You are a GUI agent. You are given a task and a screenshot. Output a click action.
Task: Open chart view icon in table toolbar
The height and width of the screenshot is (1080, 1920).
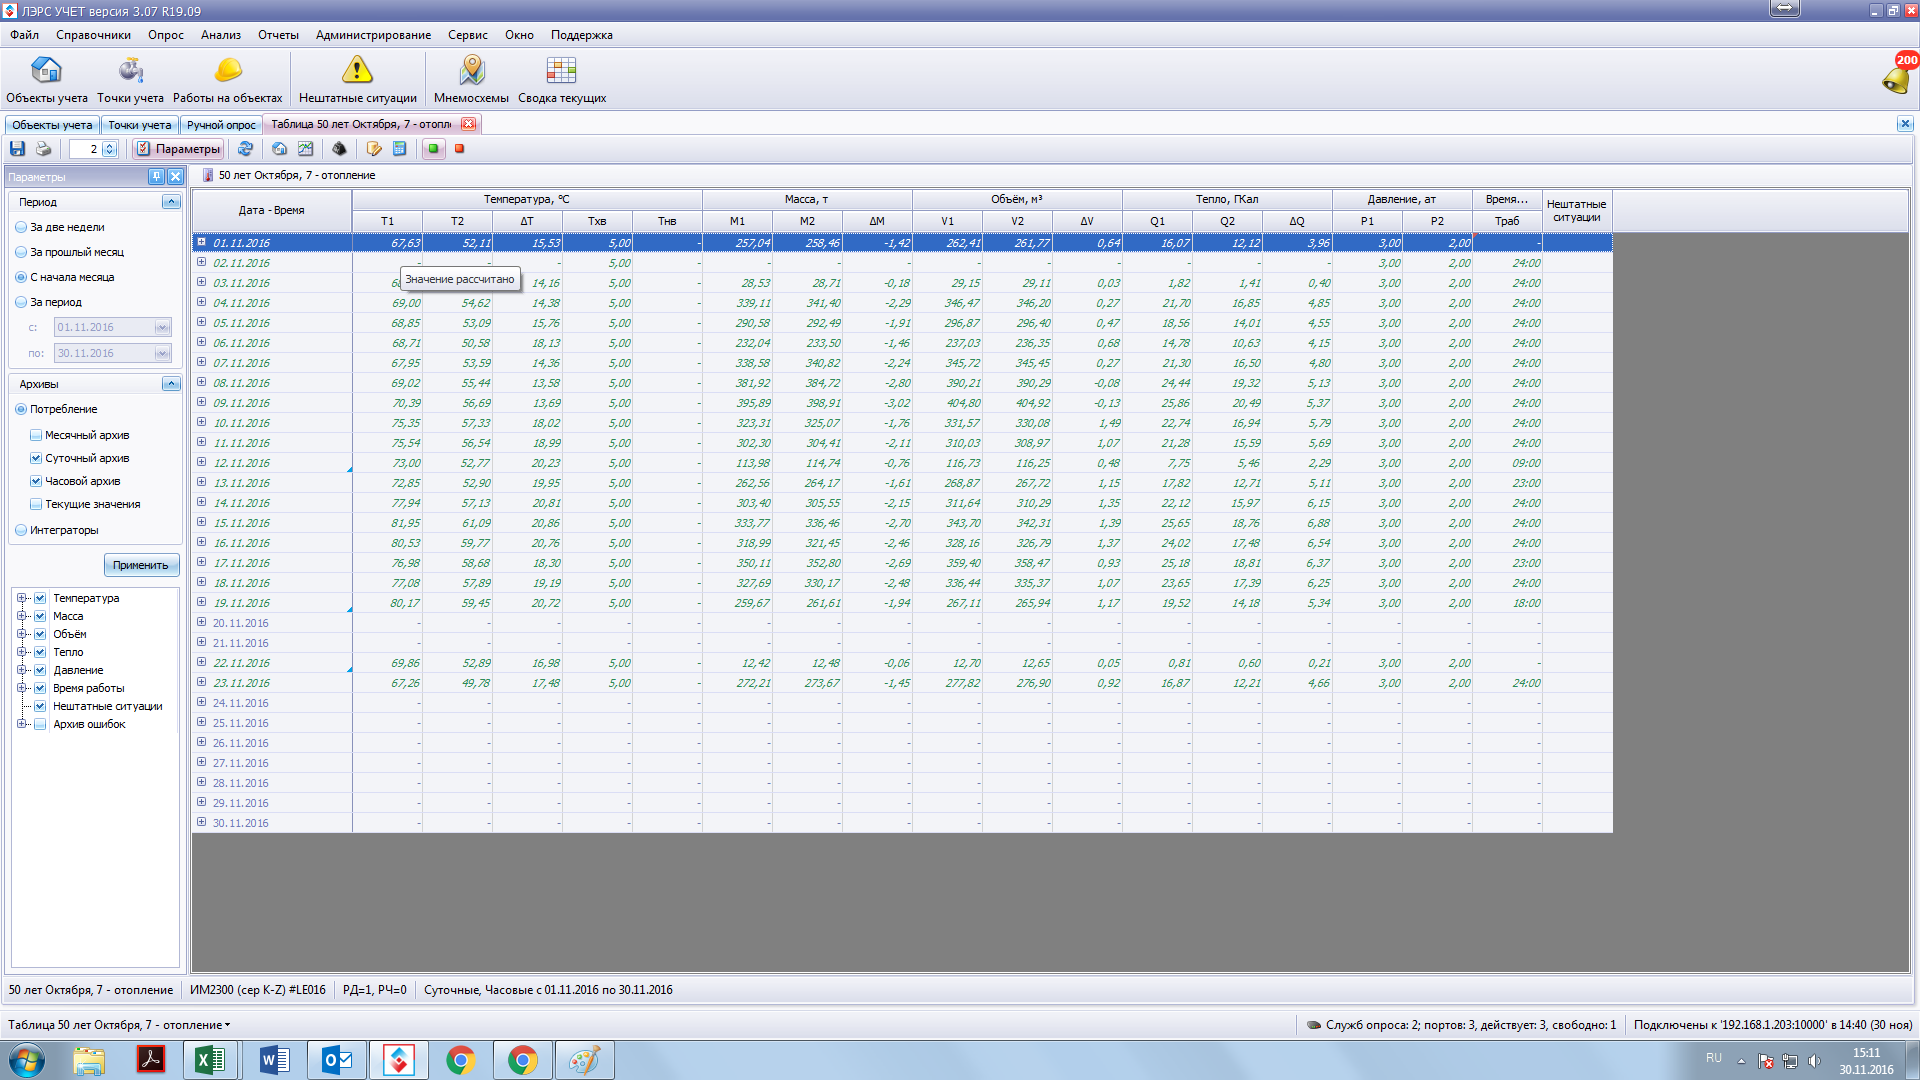[305, 149]
